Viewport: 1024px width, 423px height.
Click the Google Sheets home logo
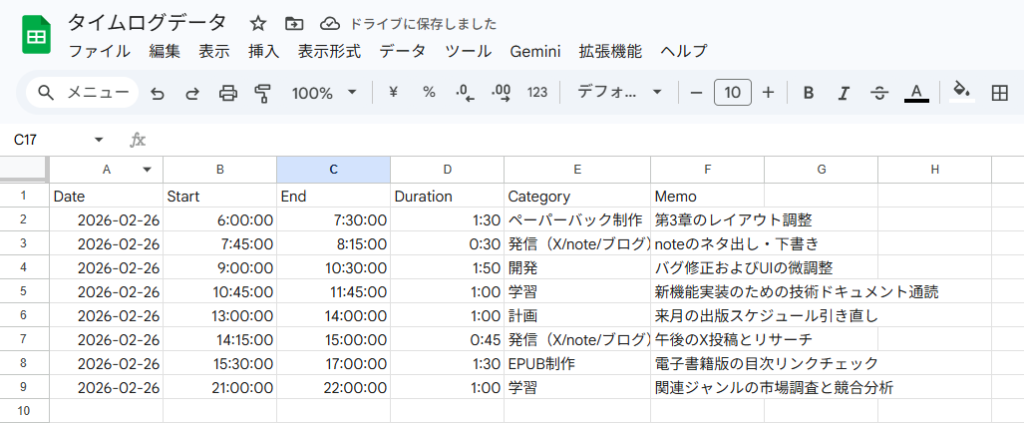(37, 36)
